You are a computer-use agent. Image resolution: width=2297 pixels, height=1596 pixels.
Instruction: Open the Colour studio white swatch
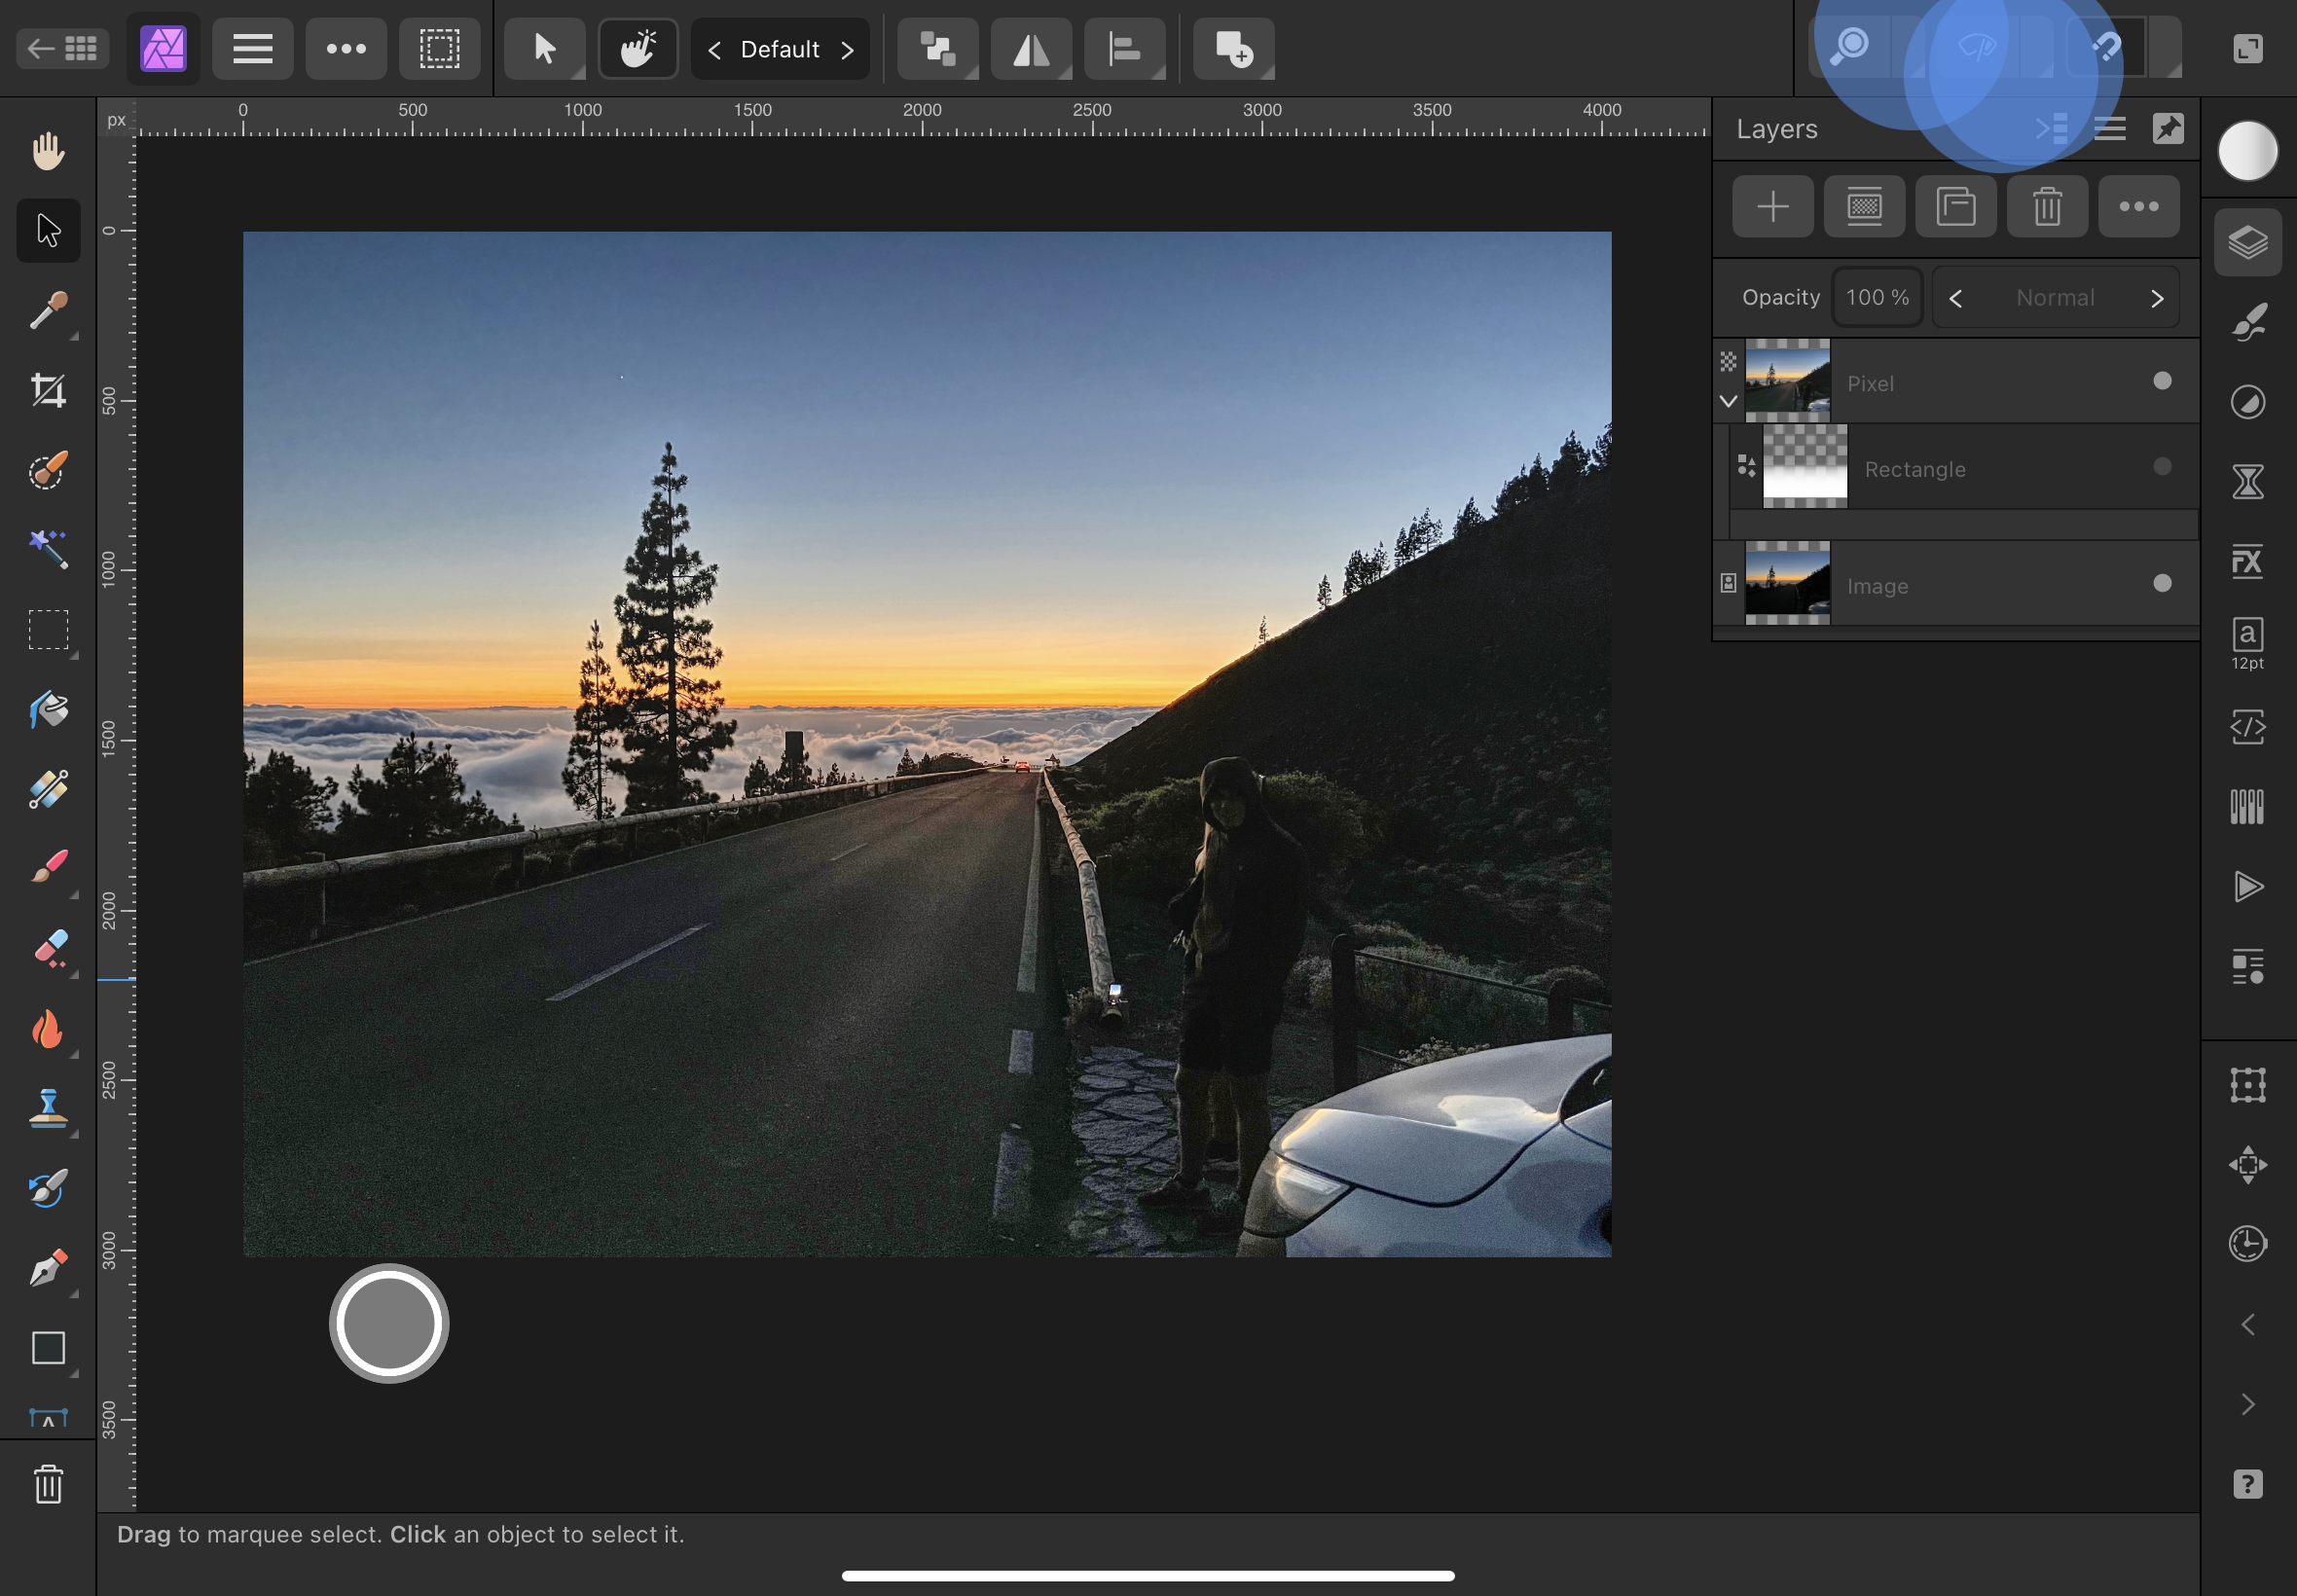[2248, 151]
